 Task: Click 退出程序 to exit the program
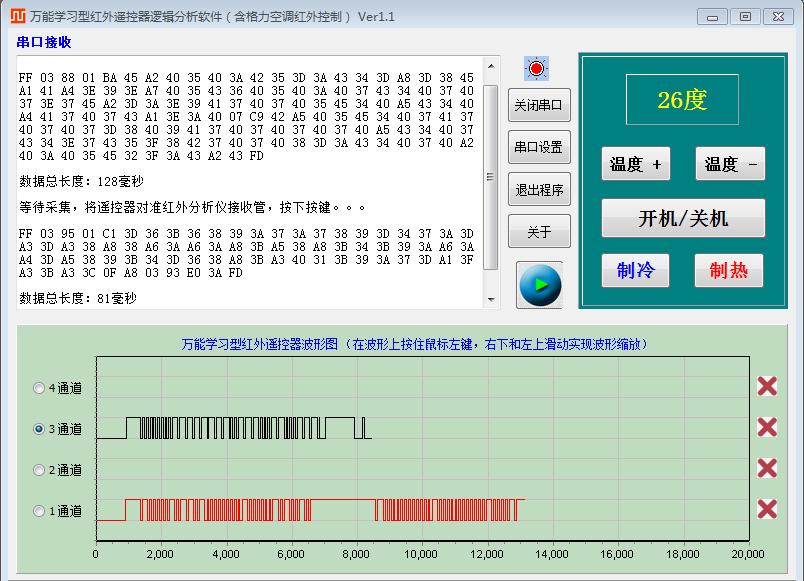[539, 189]
